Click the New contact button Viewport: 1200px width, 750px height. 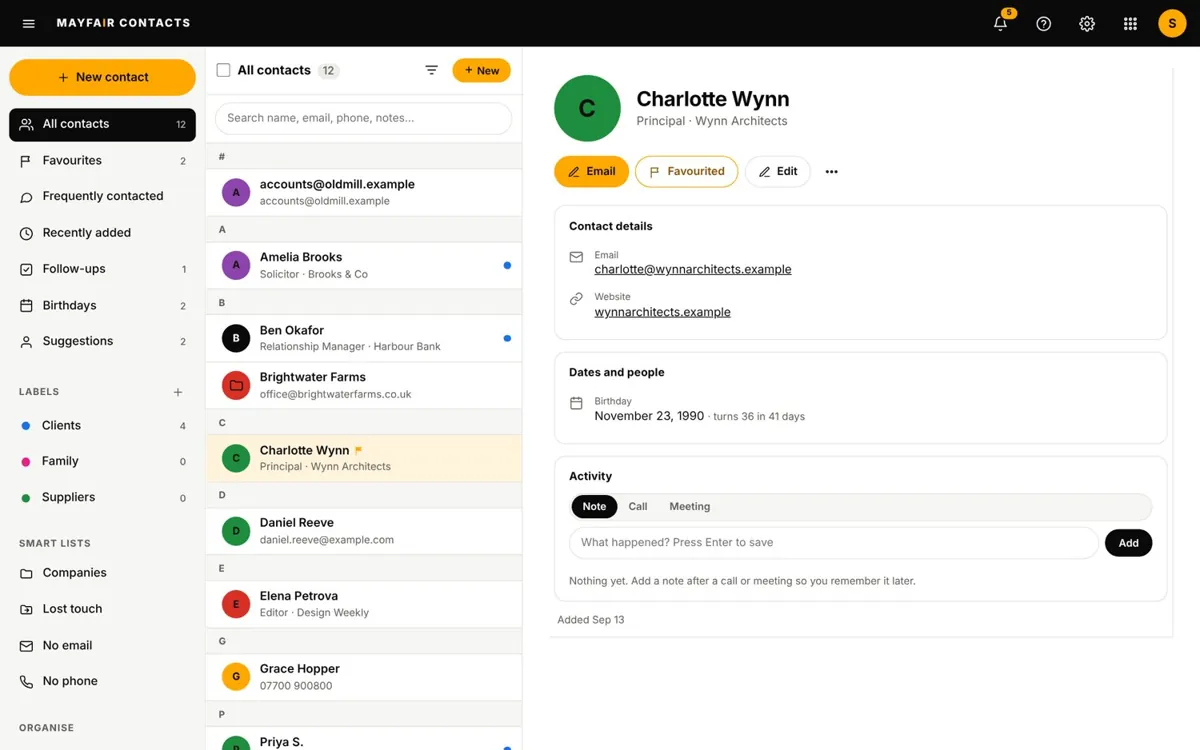click(x=102, y=77)
